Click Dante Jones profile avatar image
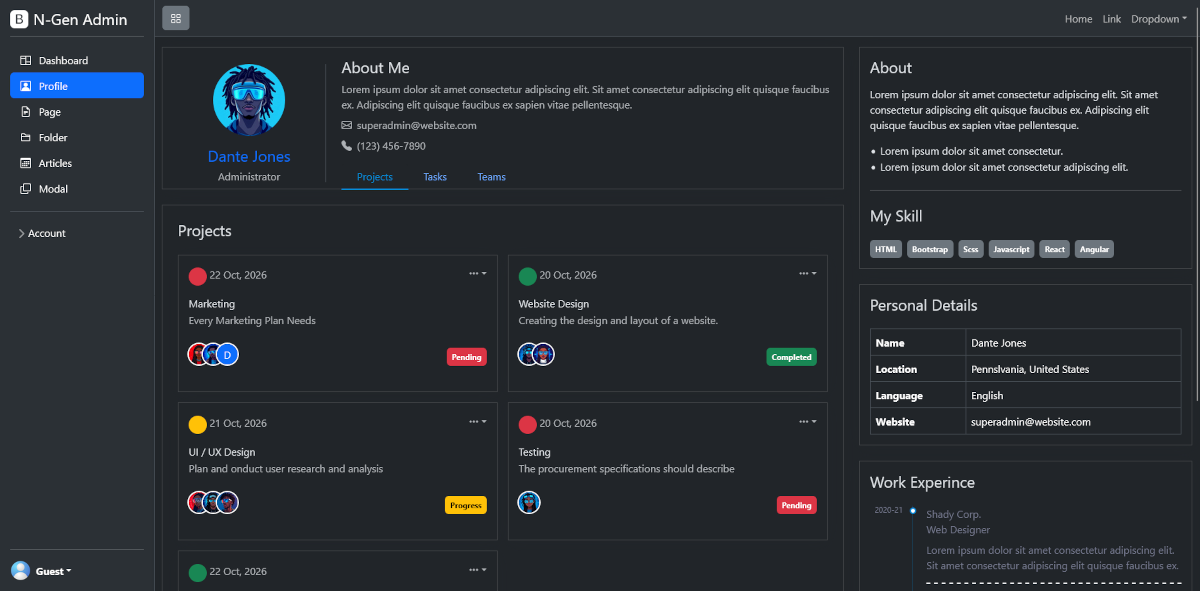 (249, 101)
